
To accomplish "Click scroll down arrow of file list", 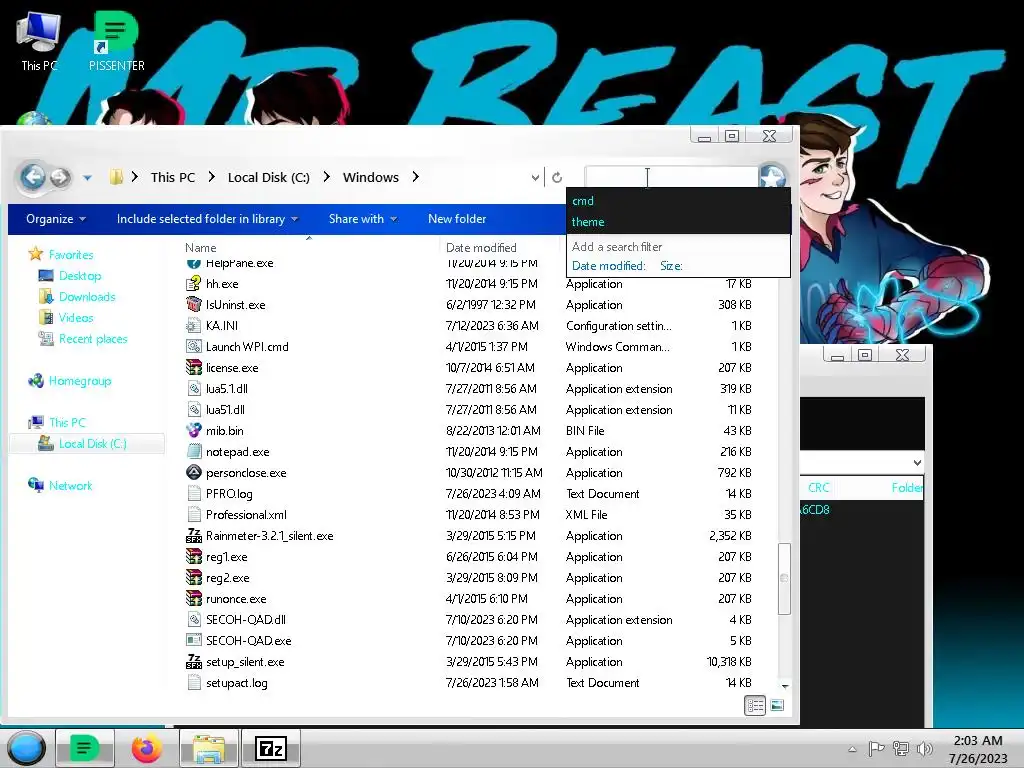I will tap(784, 686).
